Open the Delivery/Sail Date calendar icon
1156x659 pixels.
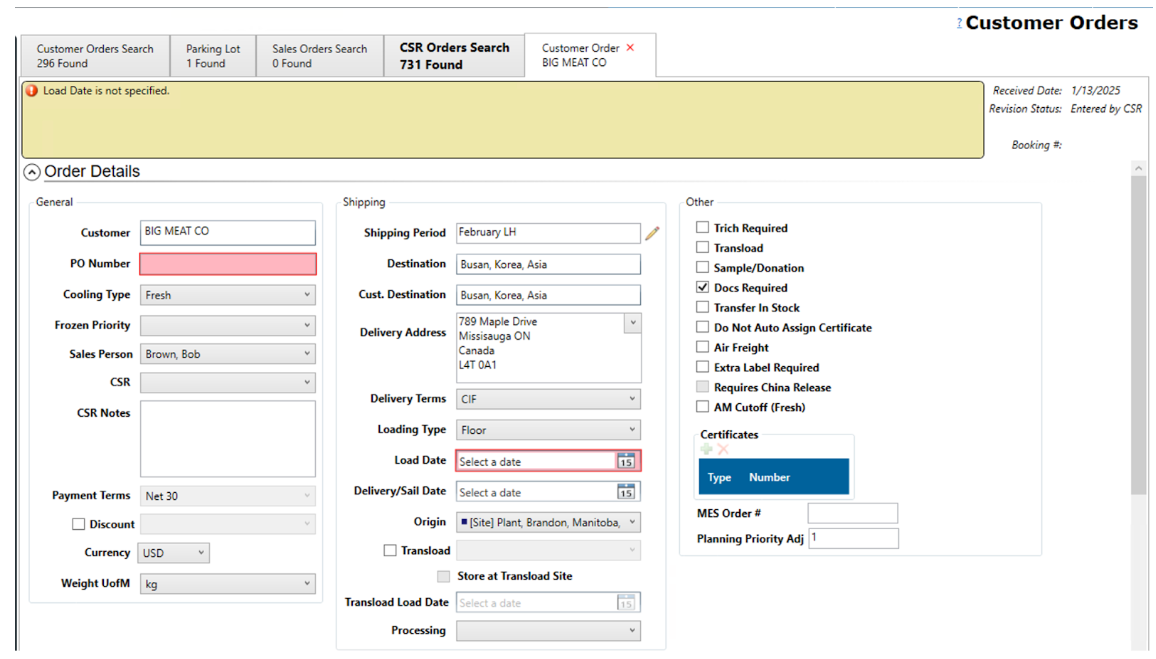click(x=626, y=492)
